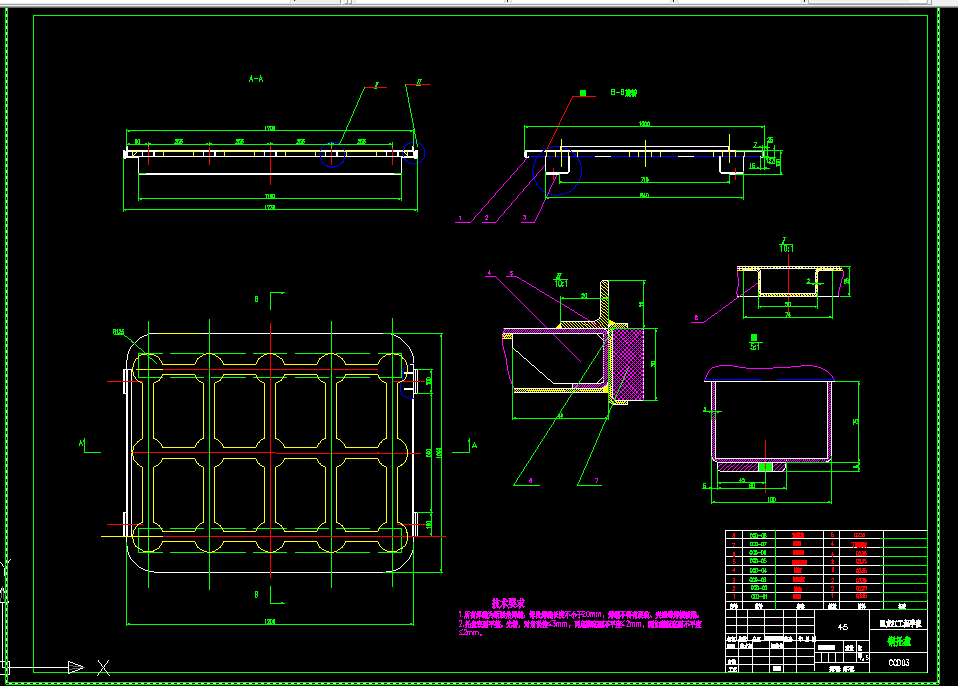Pick the 100 dimension under detail III
Viewport: 958px width, 686px height.
[x=771, y=500]
